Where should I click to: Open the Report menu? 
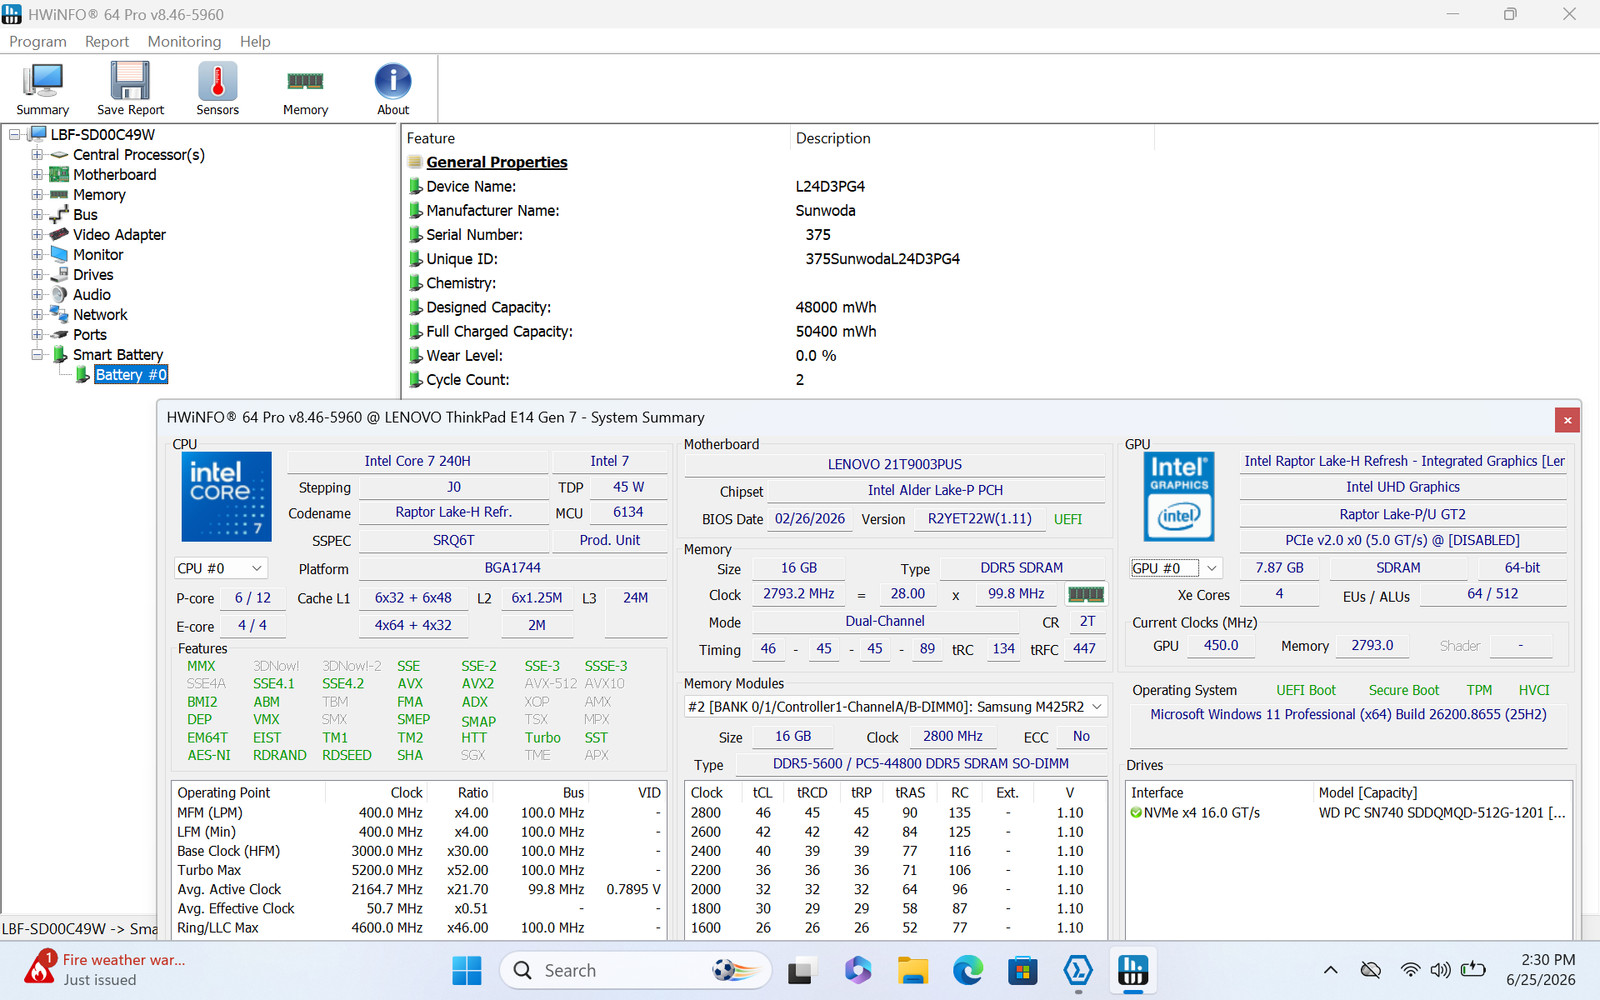coord(107,42)
